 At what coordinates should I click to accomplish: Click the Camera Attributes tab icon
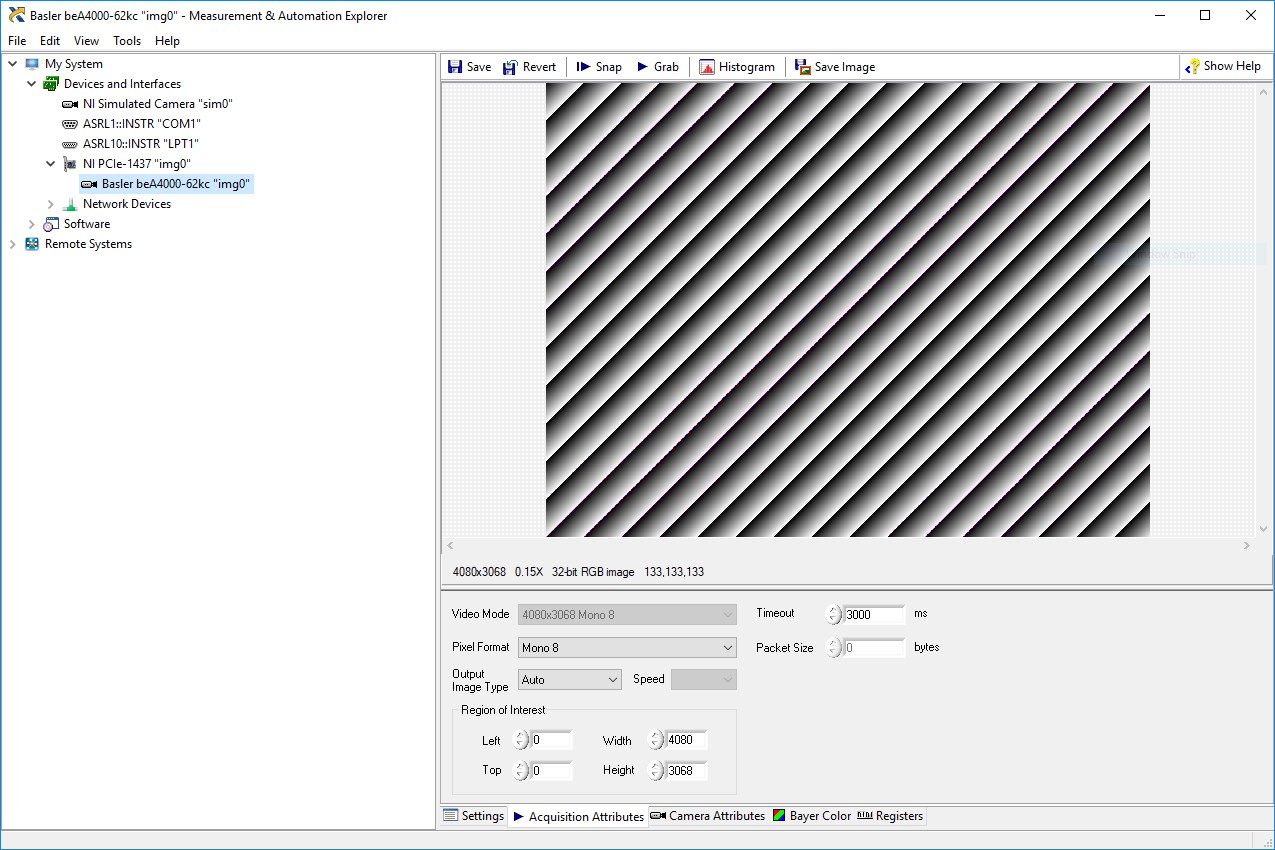[x=658, y=816]
